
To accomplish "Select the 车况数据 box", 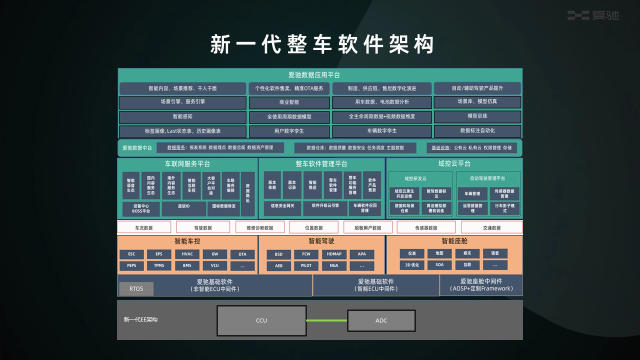I will tap(144, 227).
